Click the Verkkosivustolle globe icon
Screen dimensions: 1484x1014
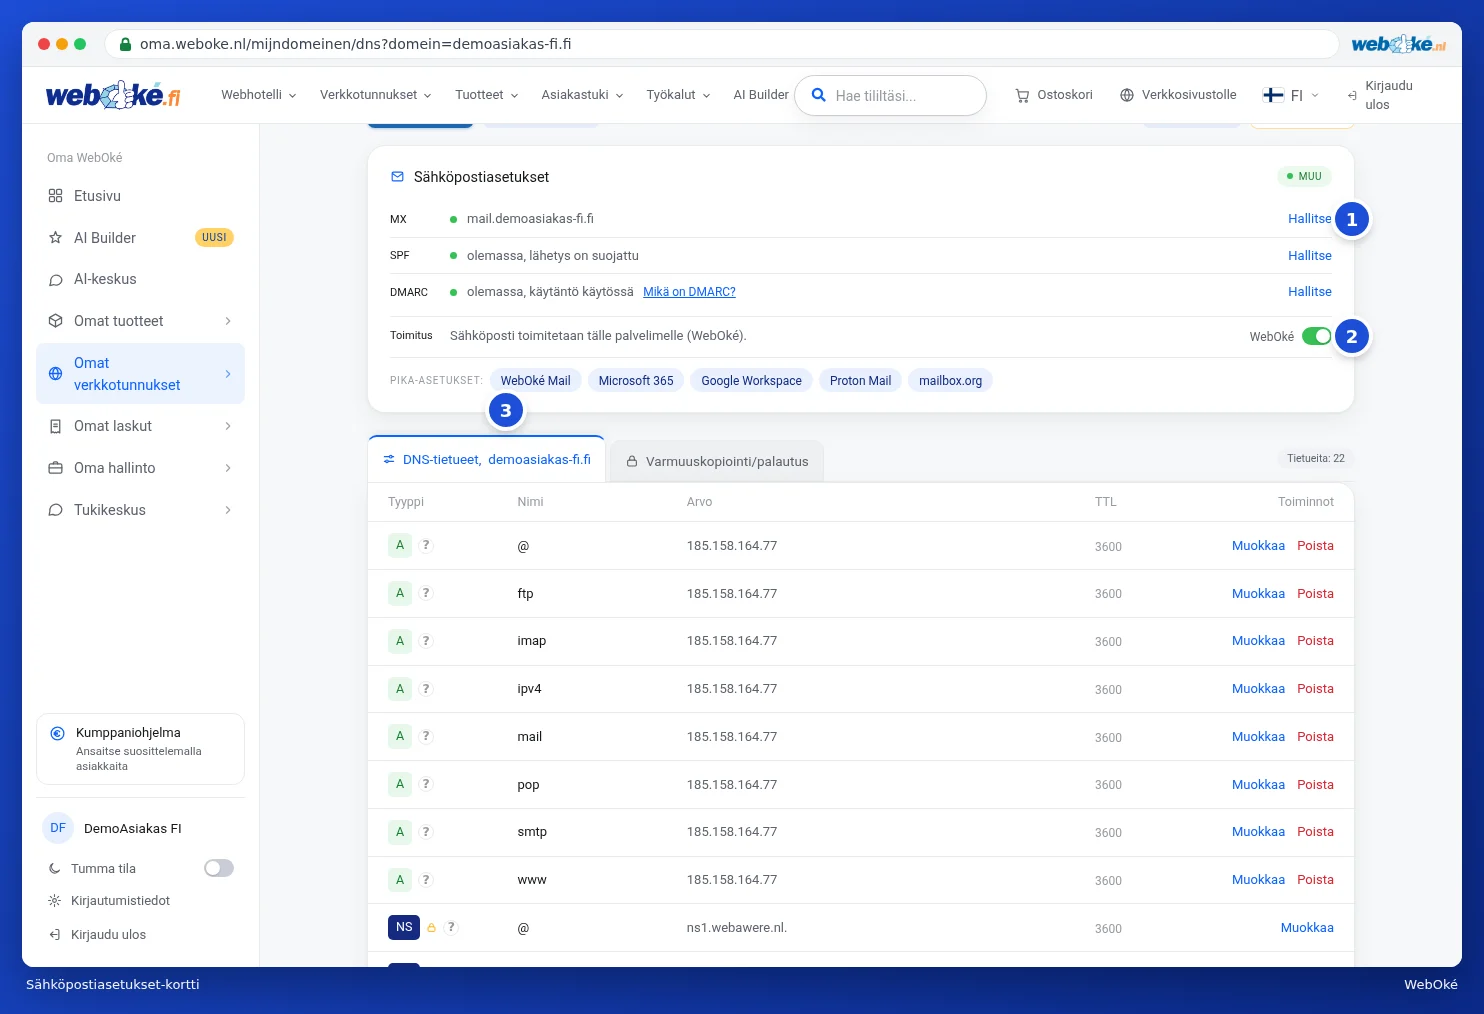(x=1127, y=95)
